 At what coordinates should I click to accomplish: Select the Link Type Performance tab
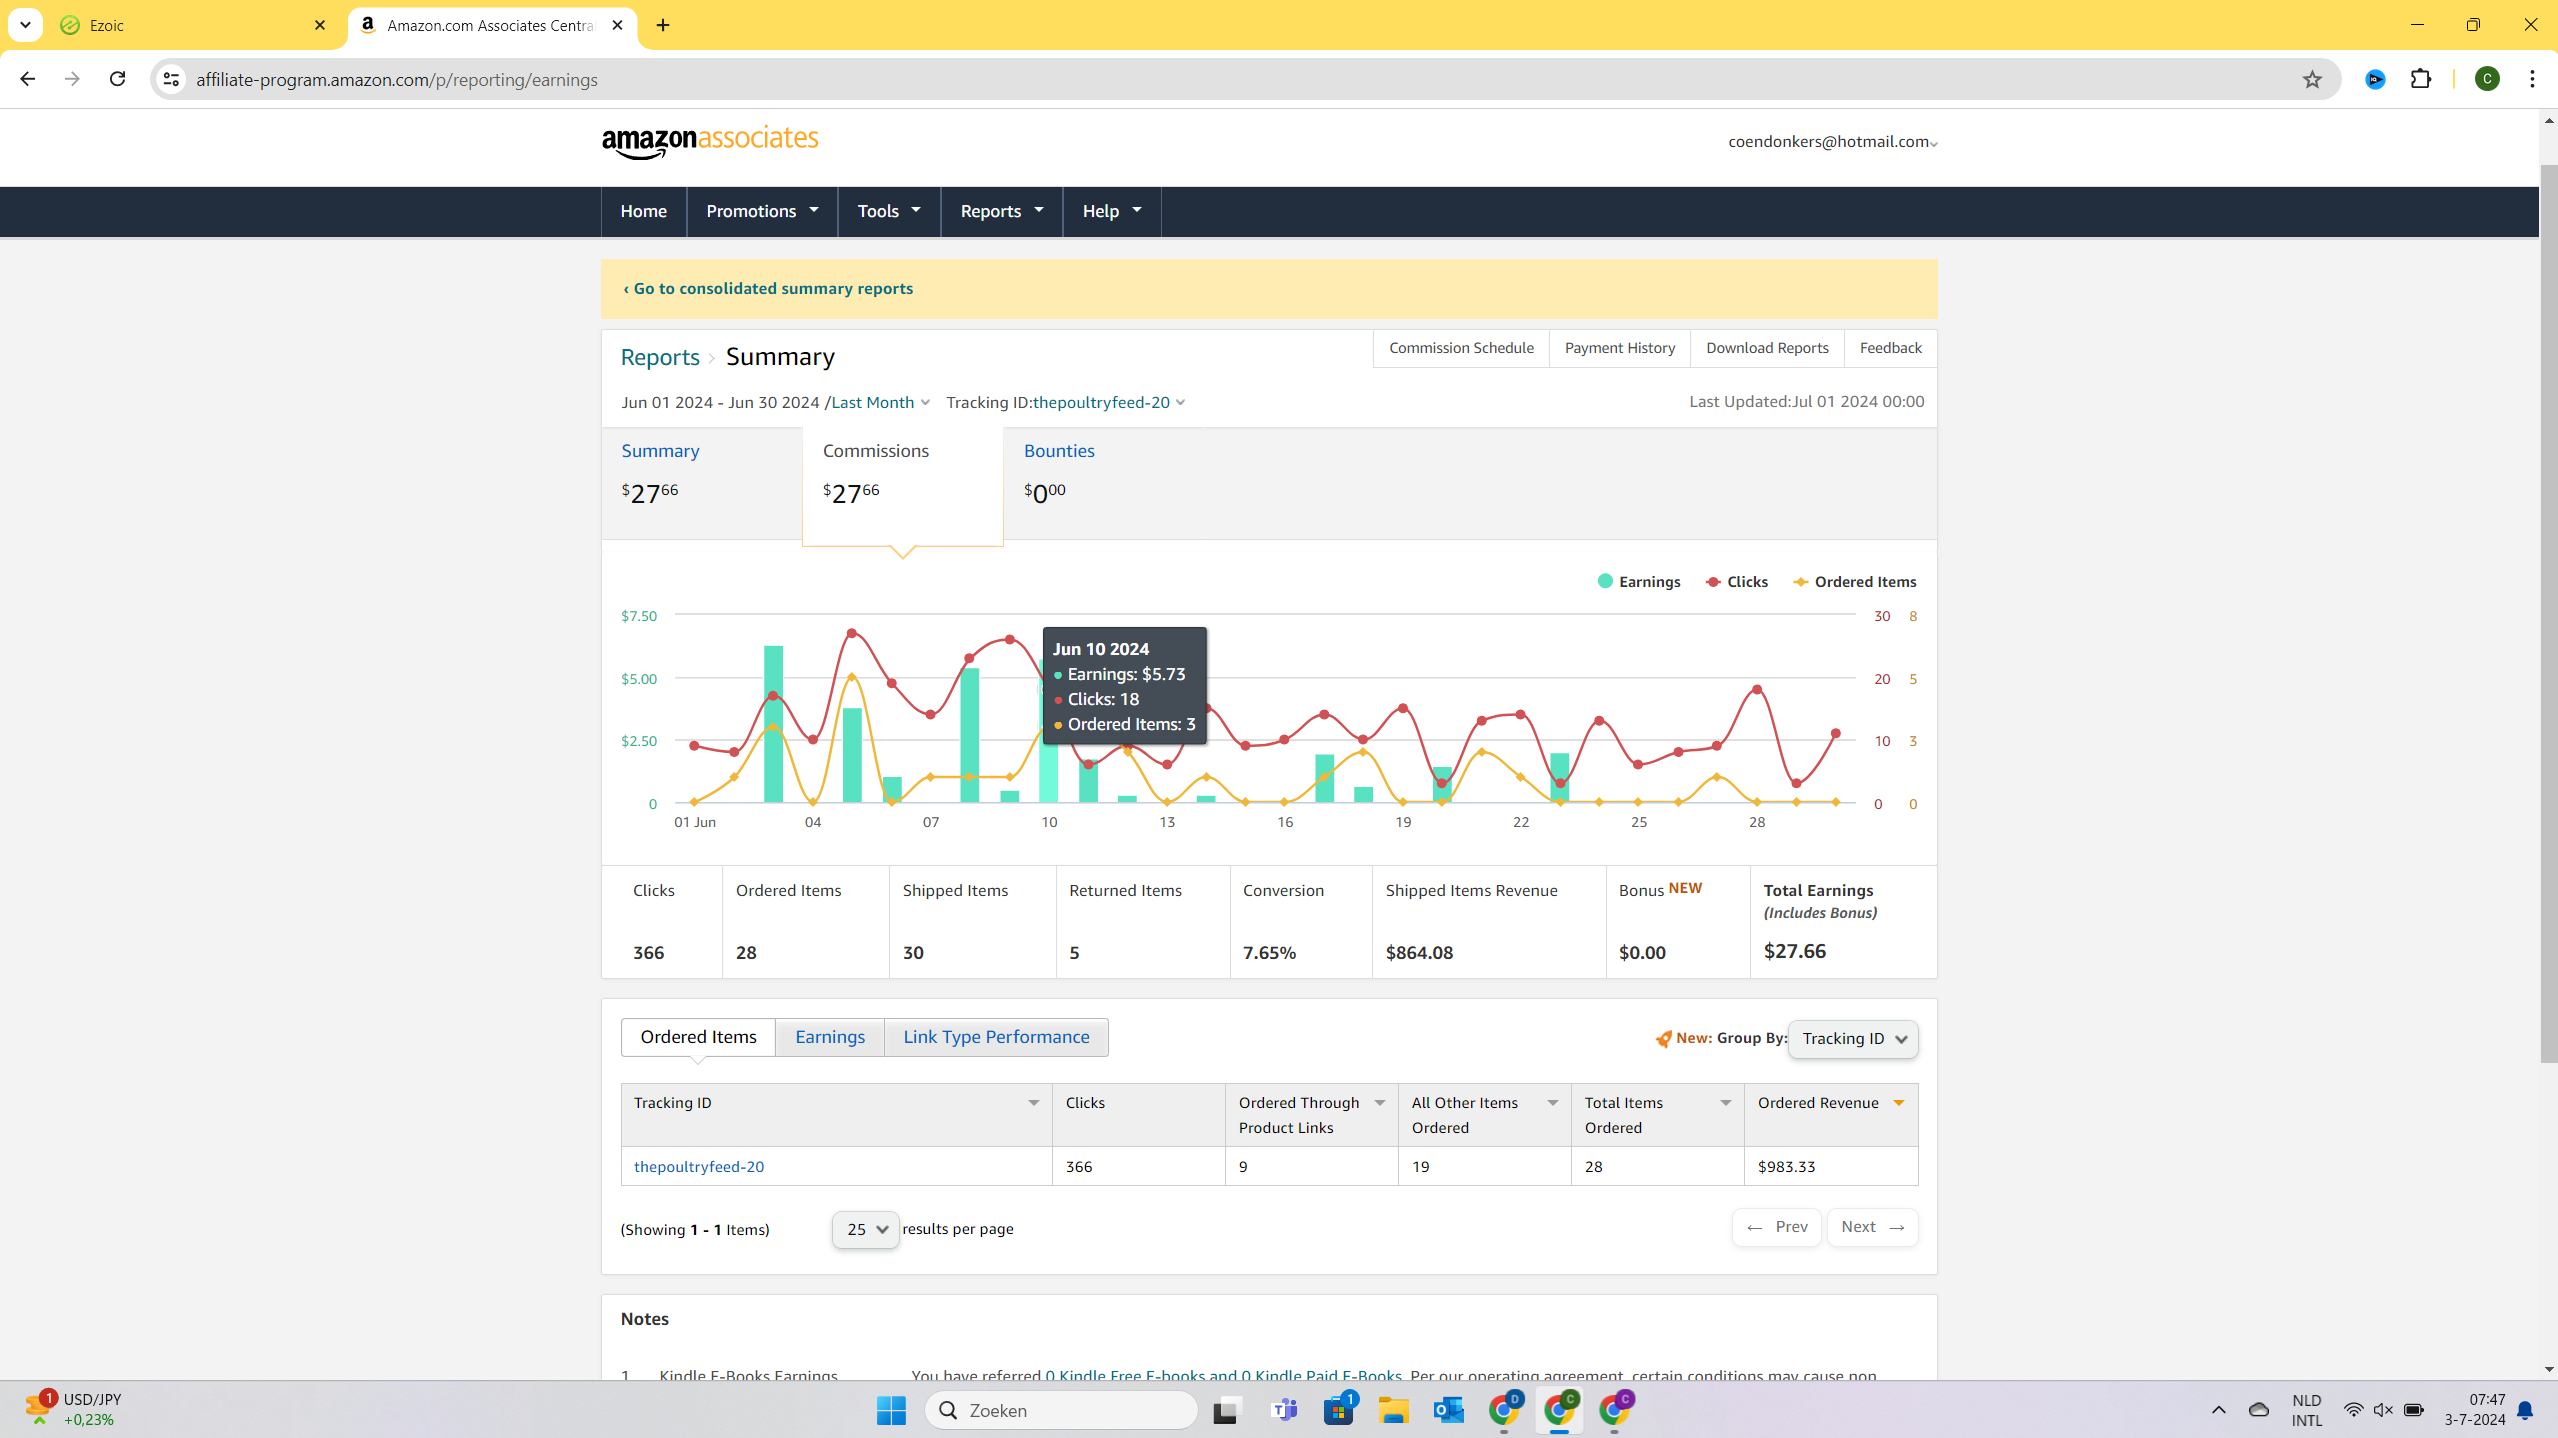(x=996, y=1037)
